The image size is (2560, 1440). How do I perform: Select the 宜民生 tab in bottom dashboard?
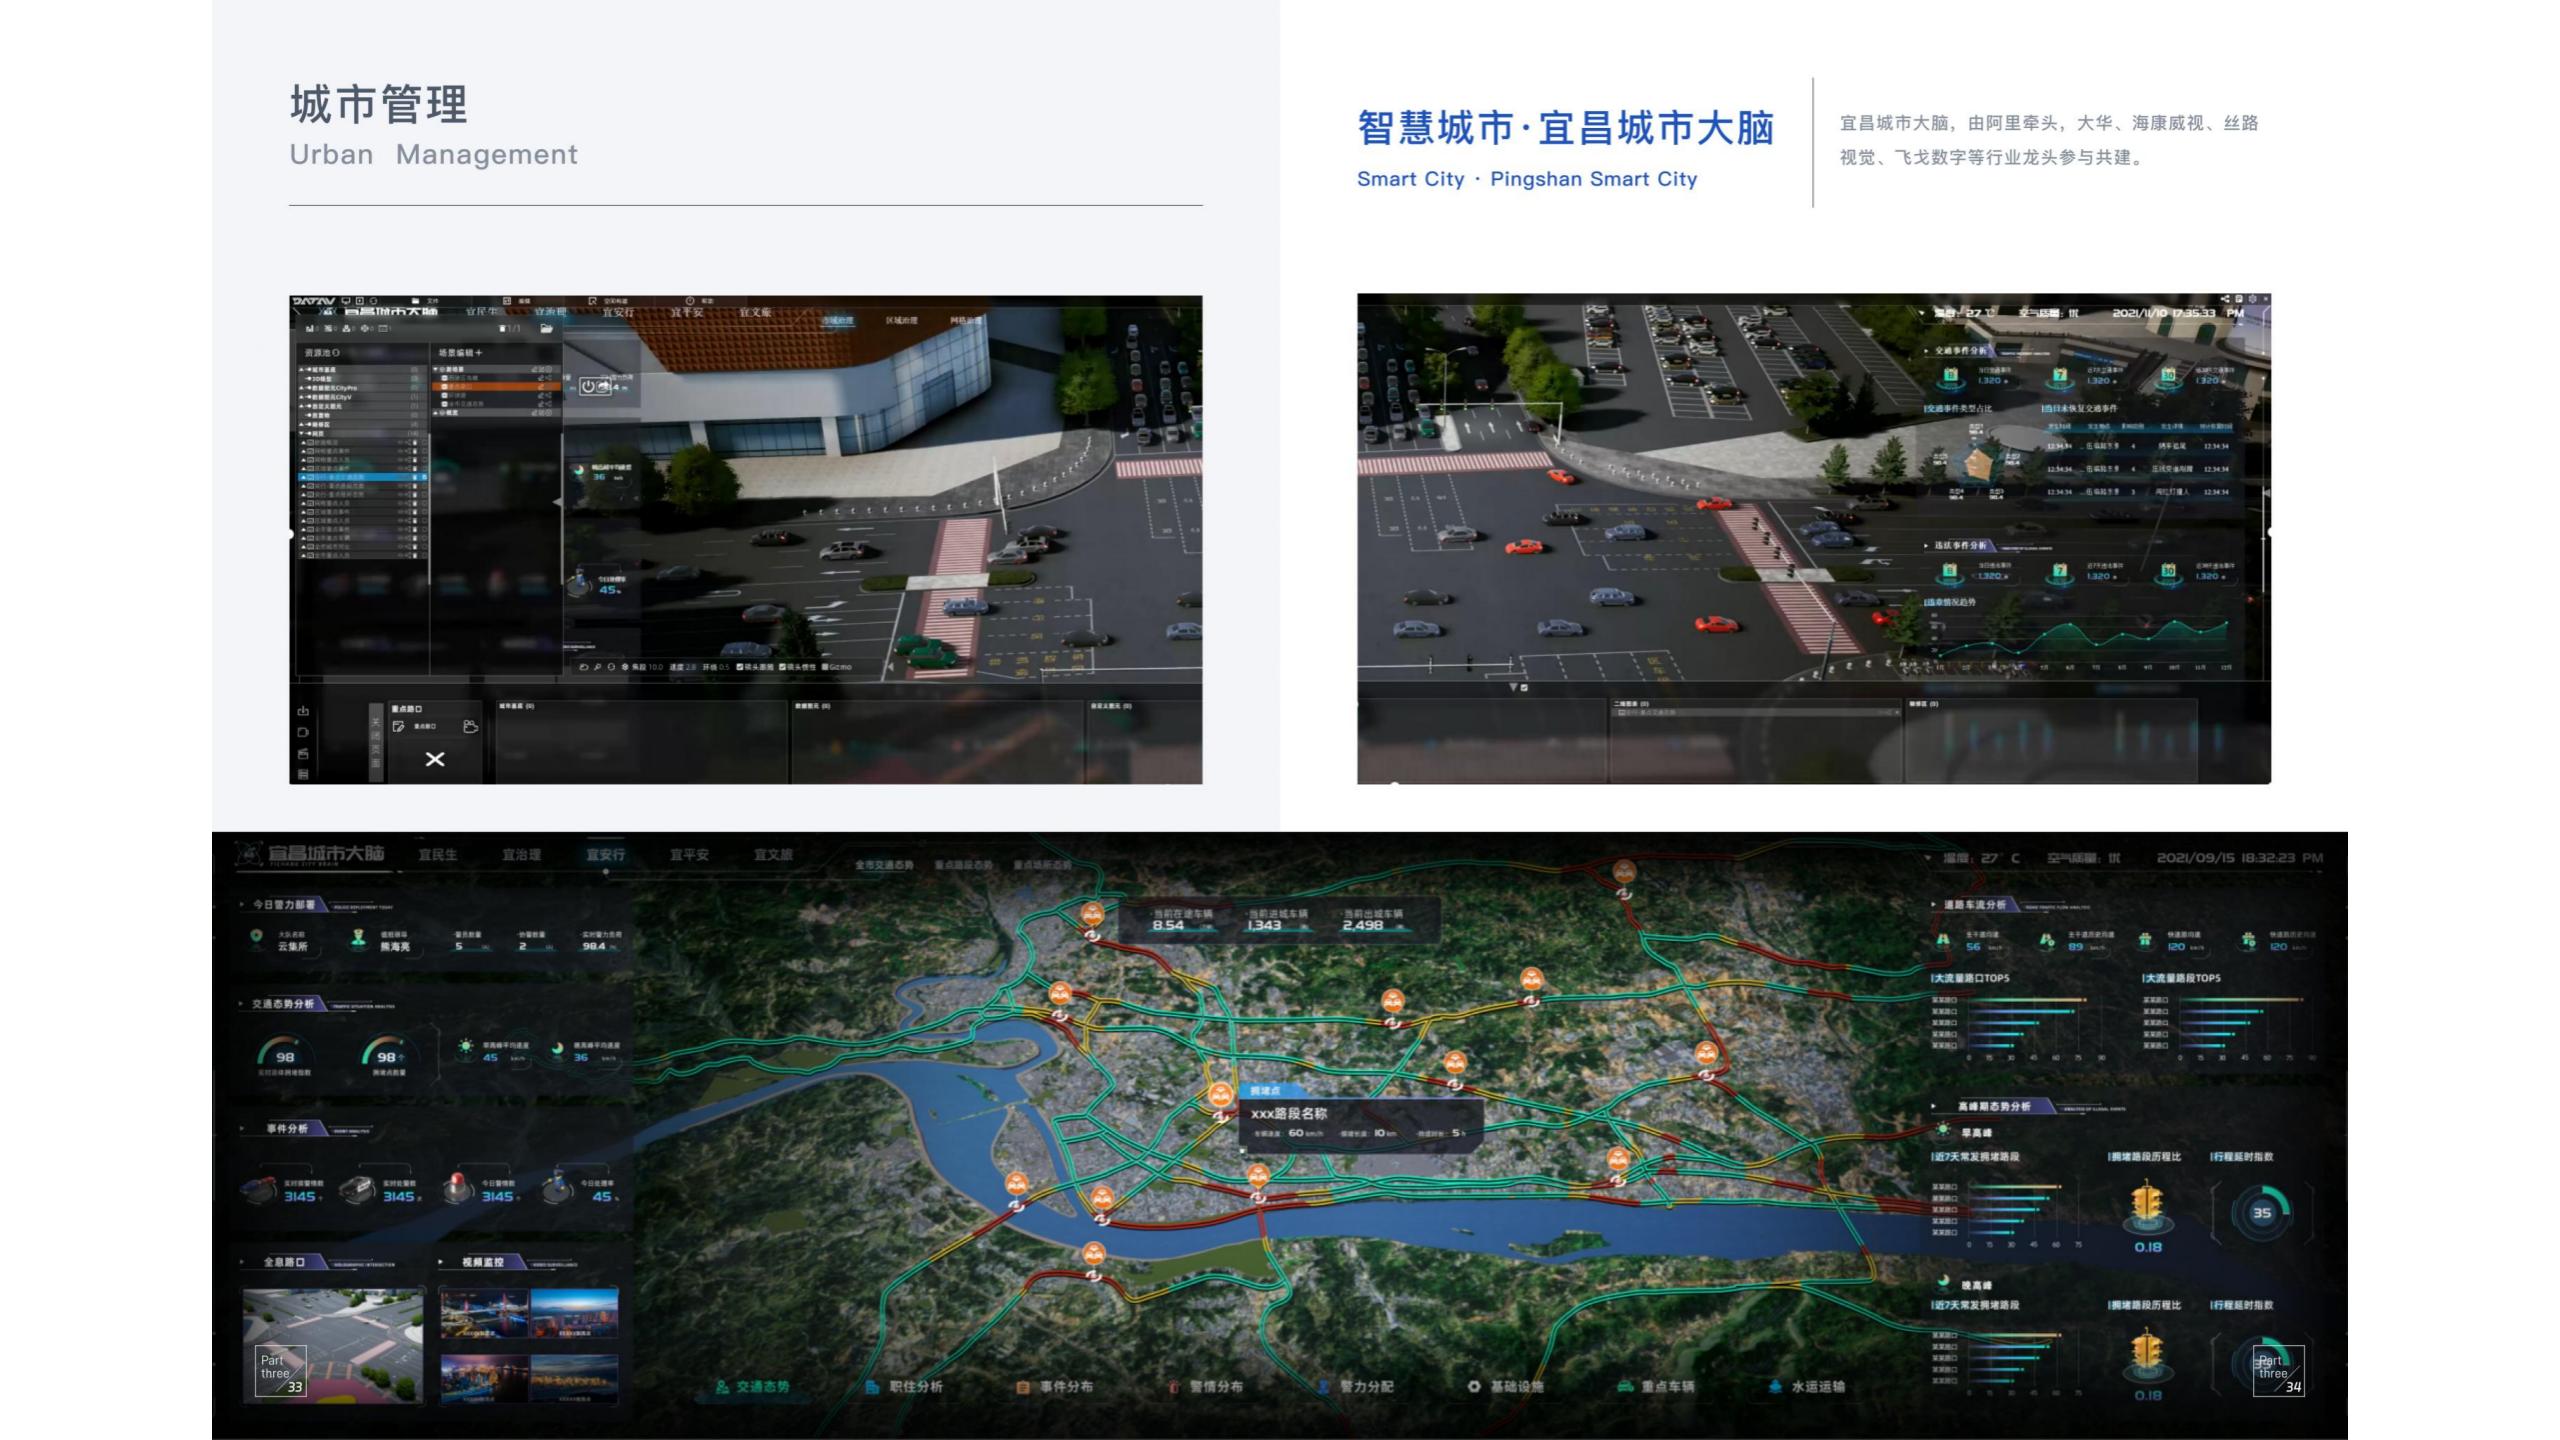coord(438,855)
